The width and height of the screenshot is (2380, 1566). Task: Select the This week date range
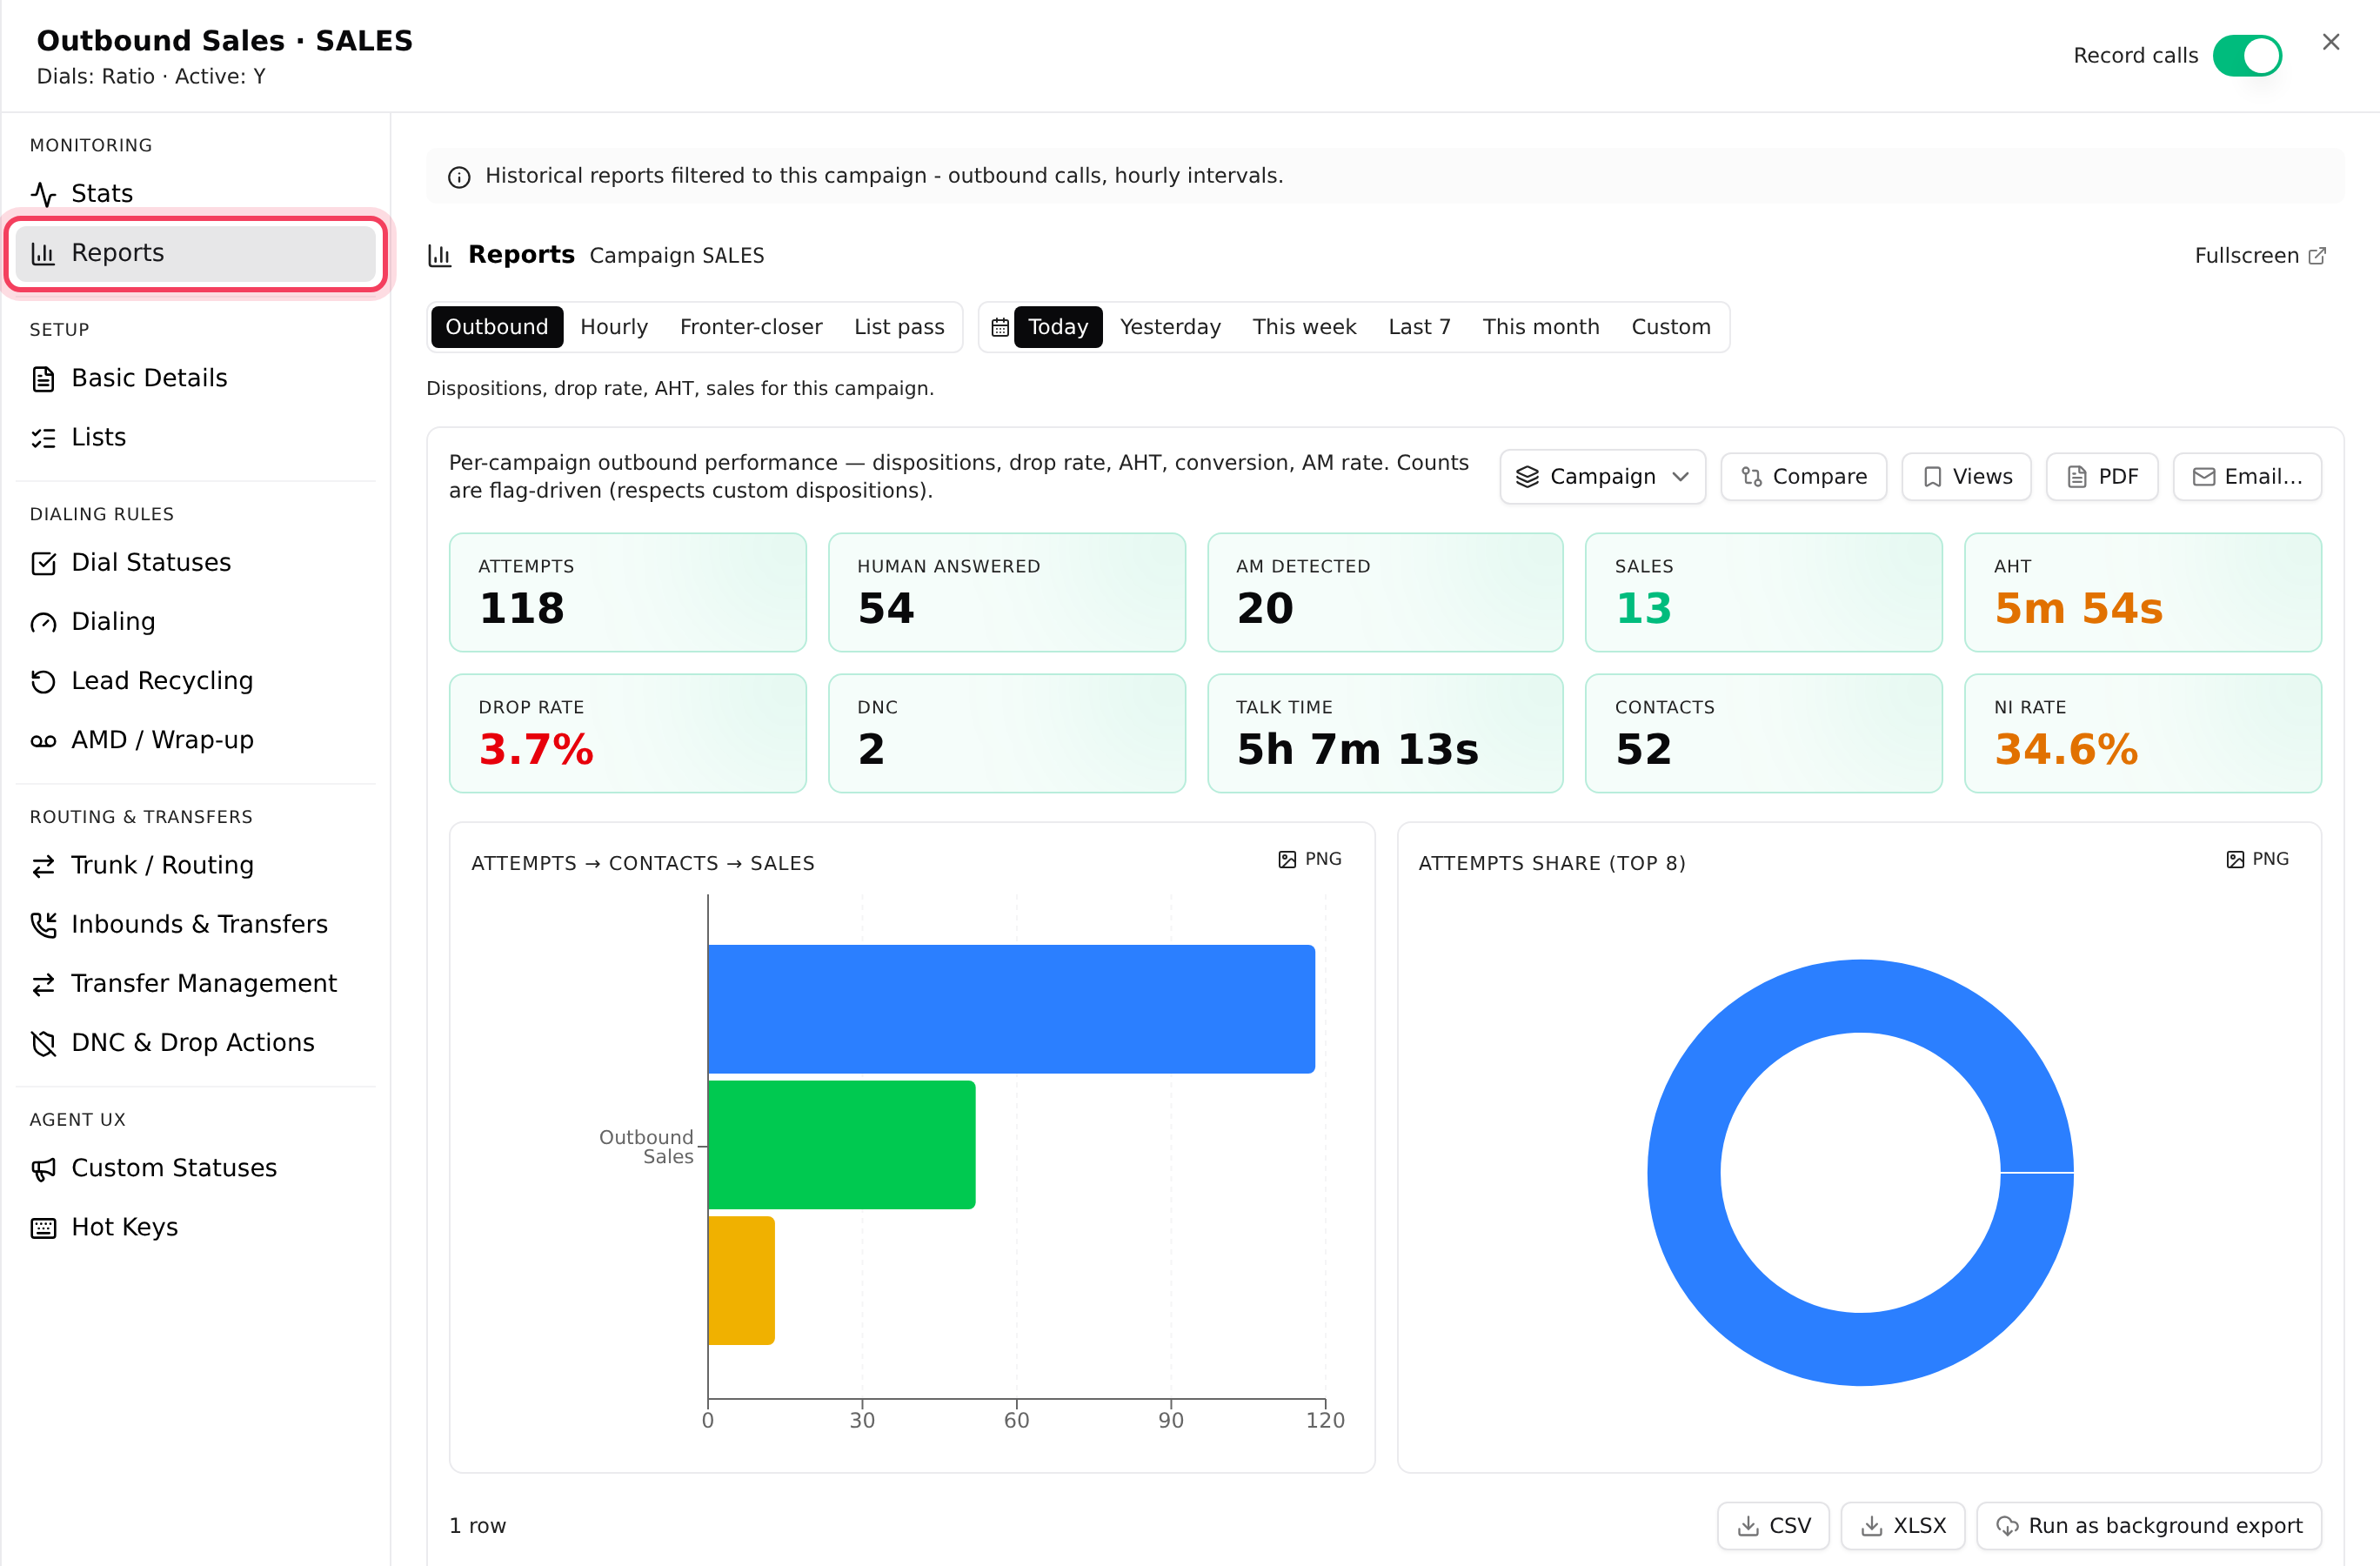tap(1304, 327)
